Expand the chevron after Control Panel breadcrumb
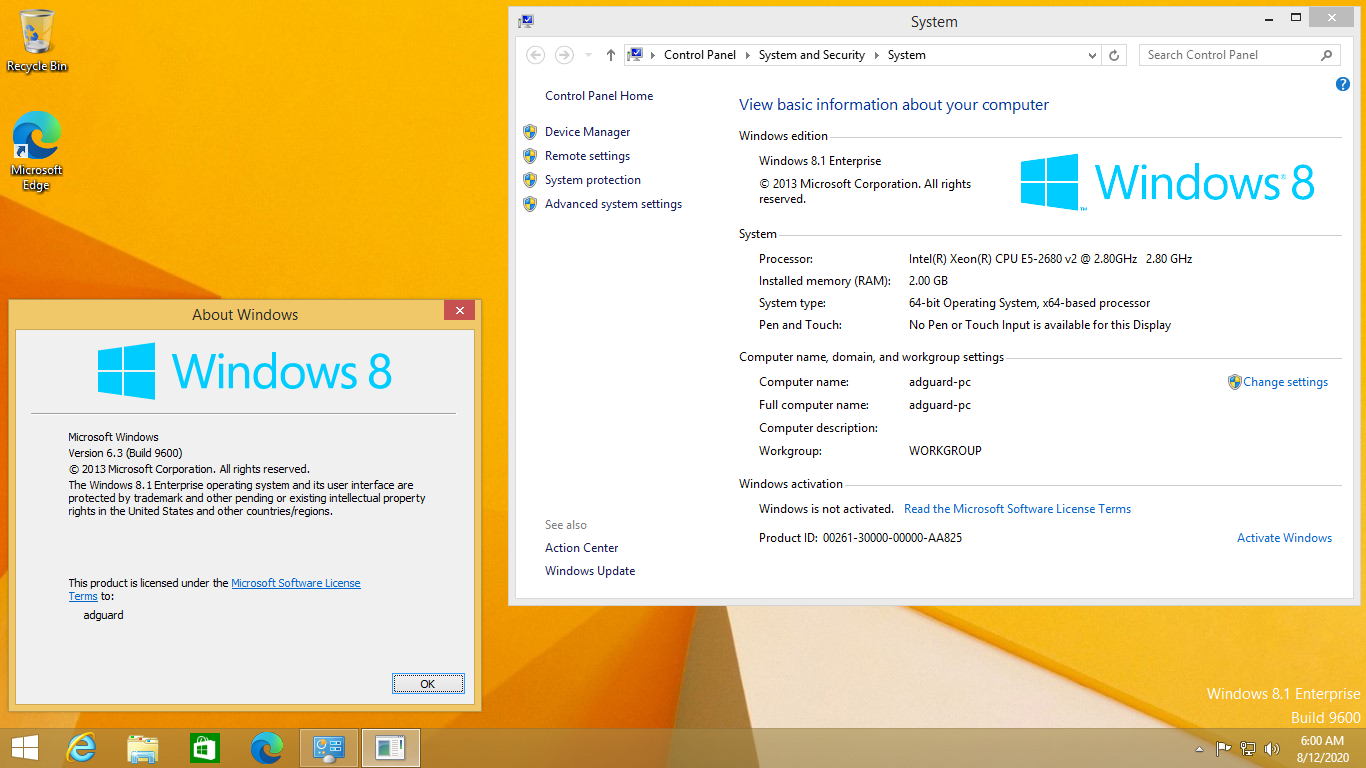1366x768 pixels. [x=747, y=55]
